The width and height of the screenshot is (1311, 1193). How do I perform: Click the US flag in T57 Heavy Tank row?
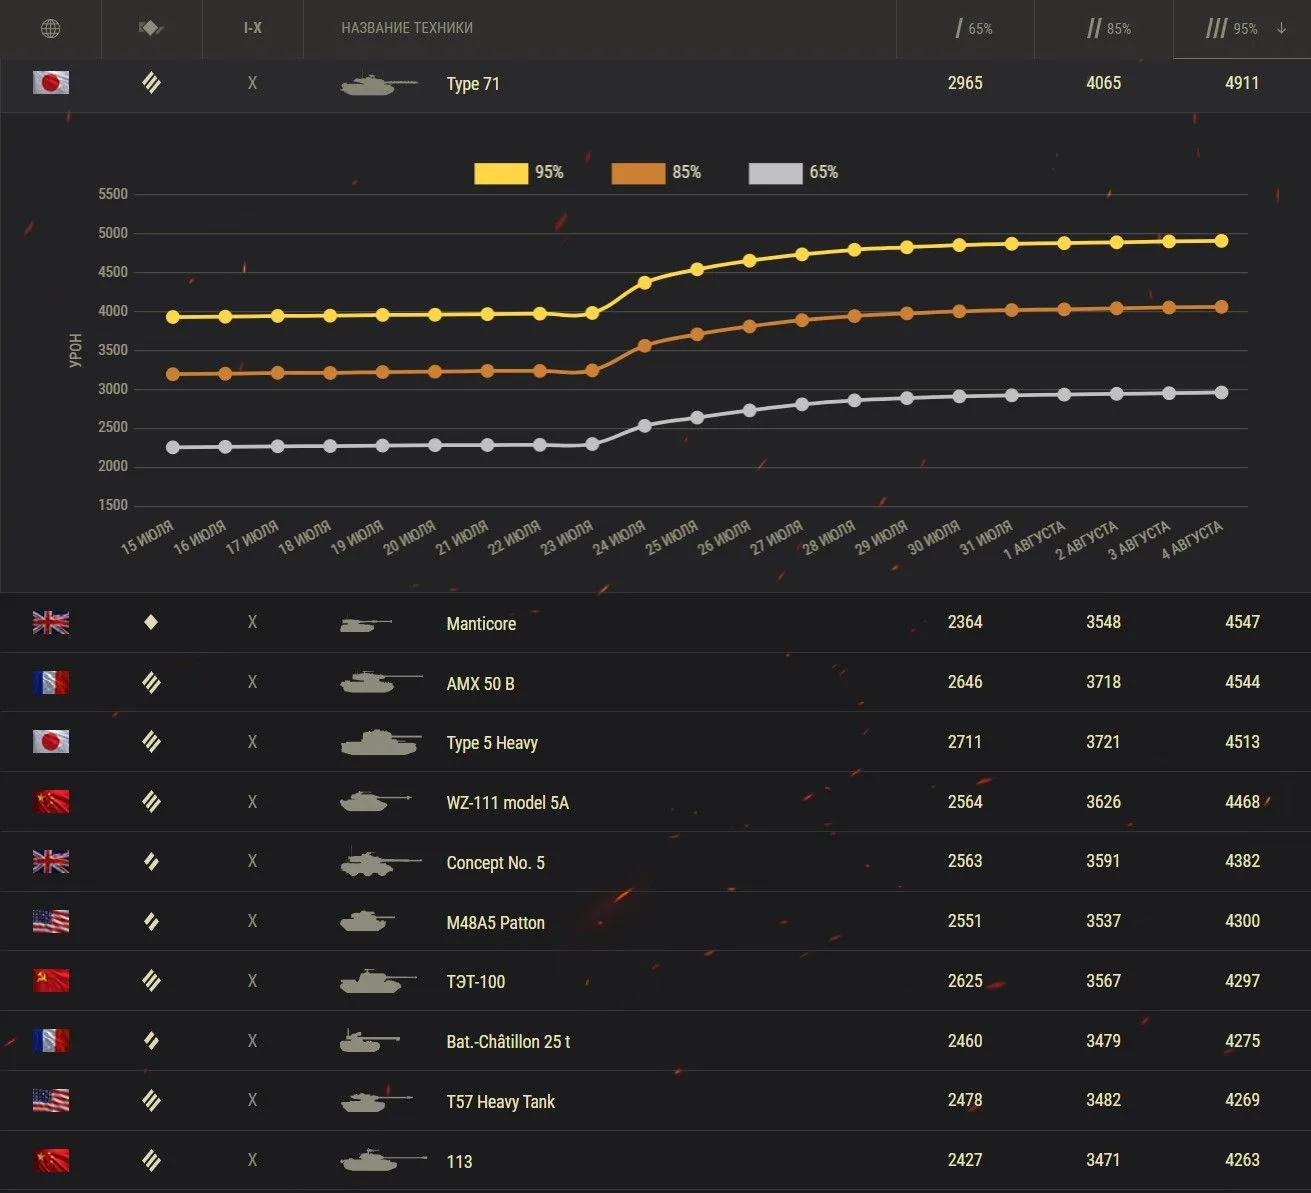click(51, 1100)
